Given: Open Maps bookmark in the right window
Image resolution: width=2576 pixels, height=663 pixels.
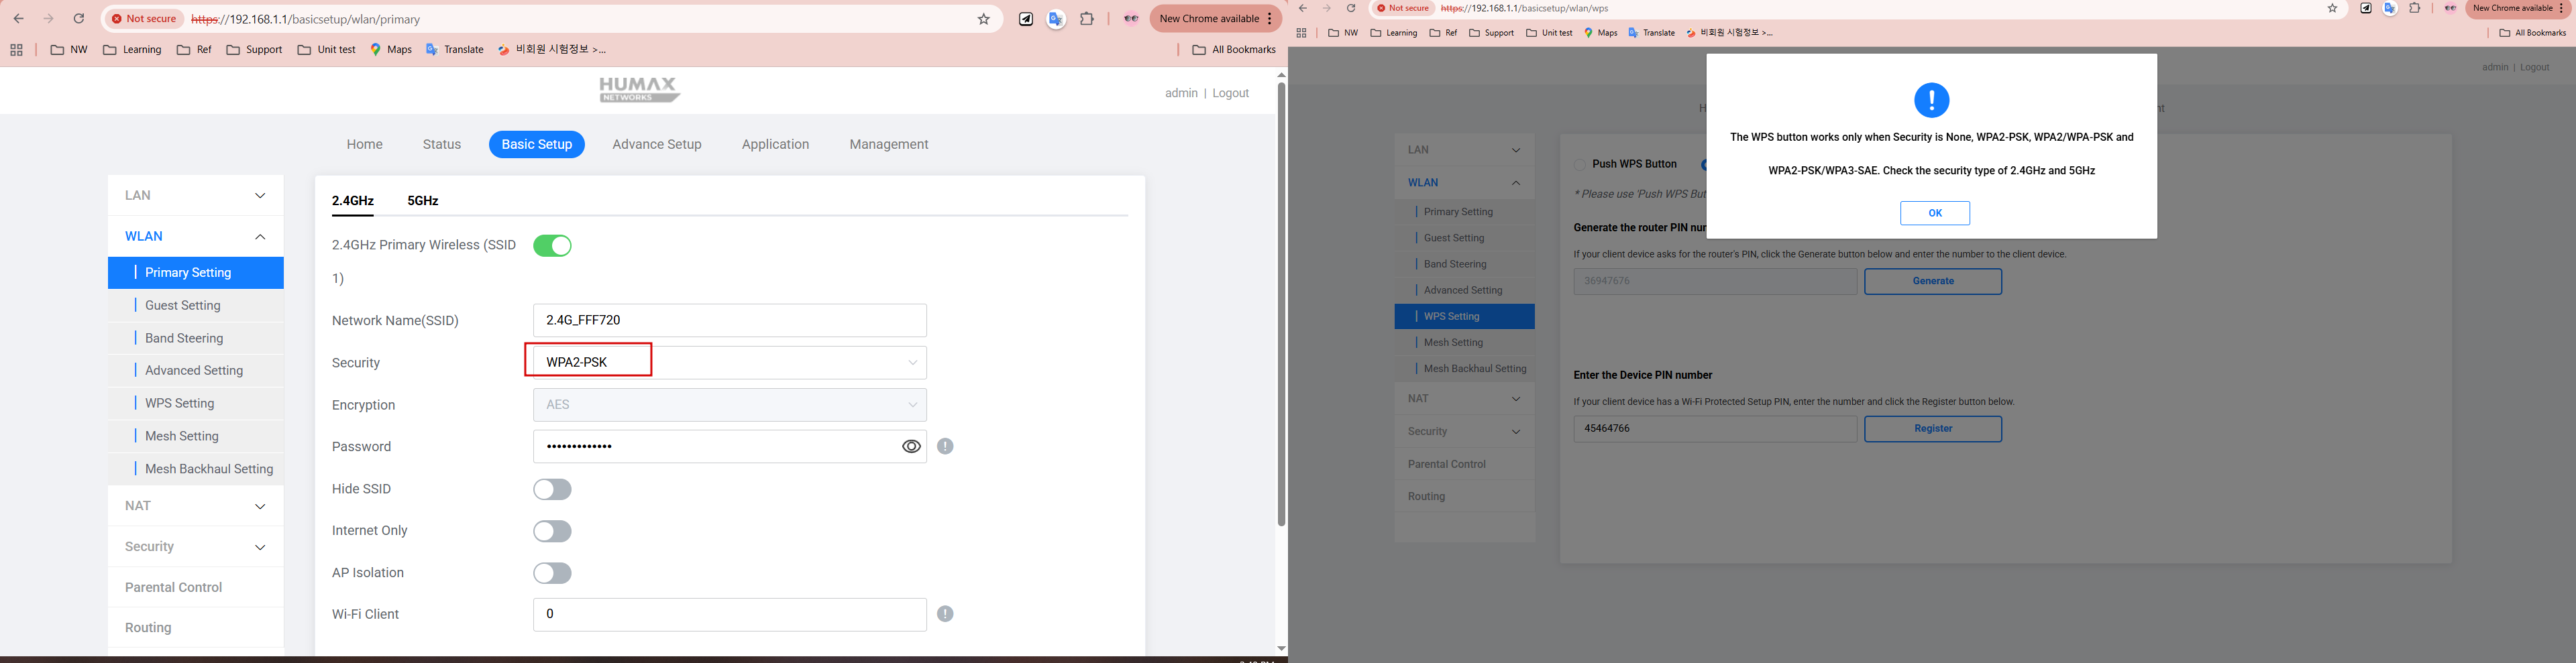Looking at the screenshot, I should click(x=1601, y=33).
